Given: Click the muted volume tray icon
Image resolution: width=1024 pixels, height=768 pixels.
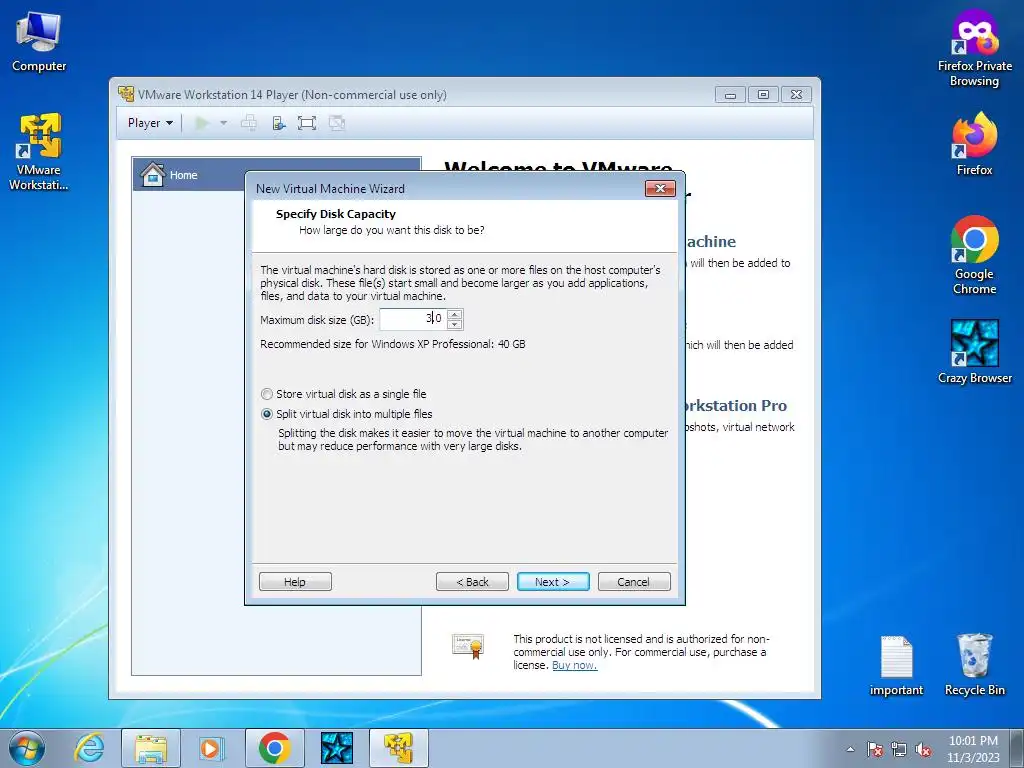Looking at the screenshot, I should coord(923,750).
